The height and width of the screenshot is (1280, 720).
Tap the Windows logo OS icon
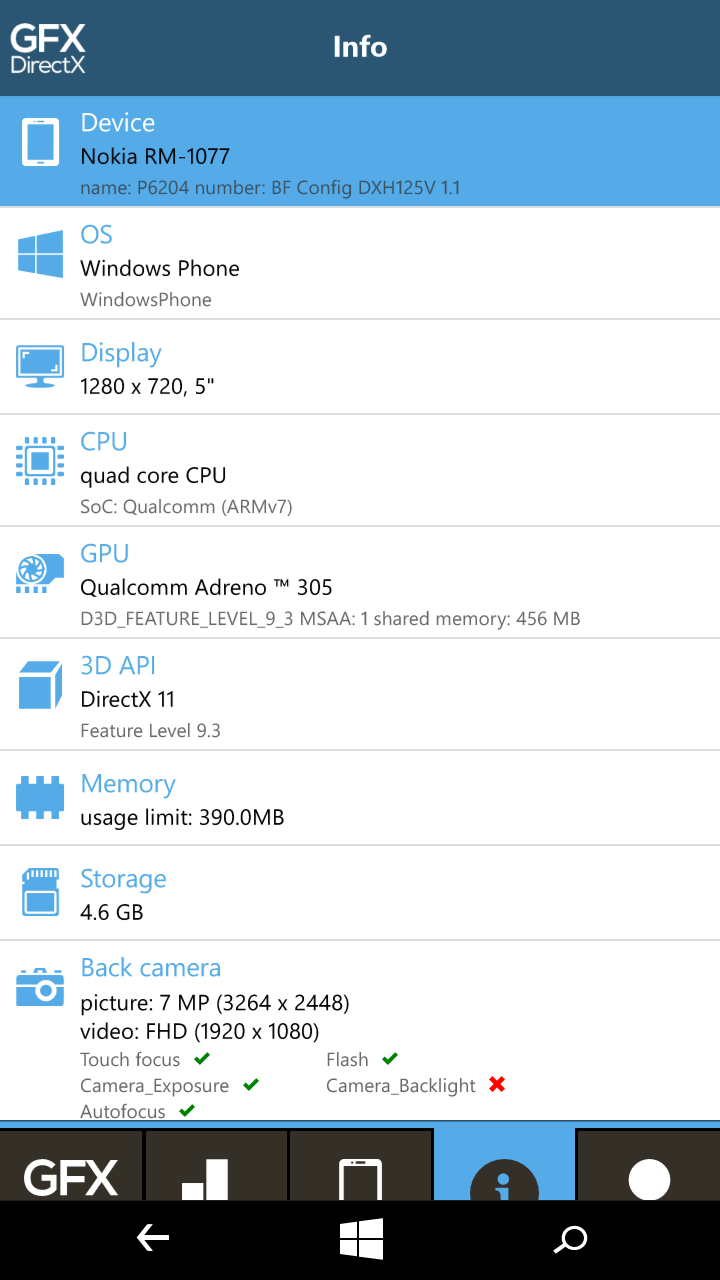click(x=40, y=254)
